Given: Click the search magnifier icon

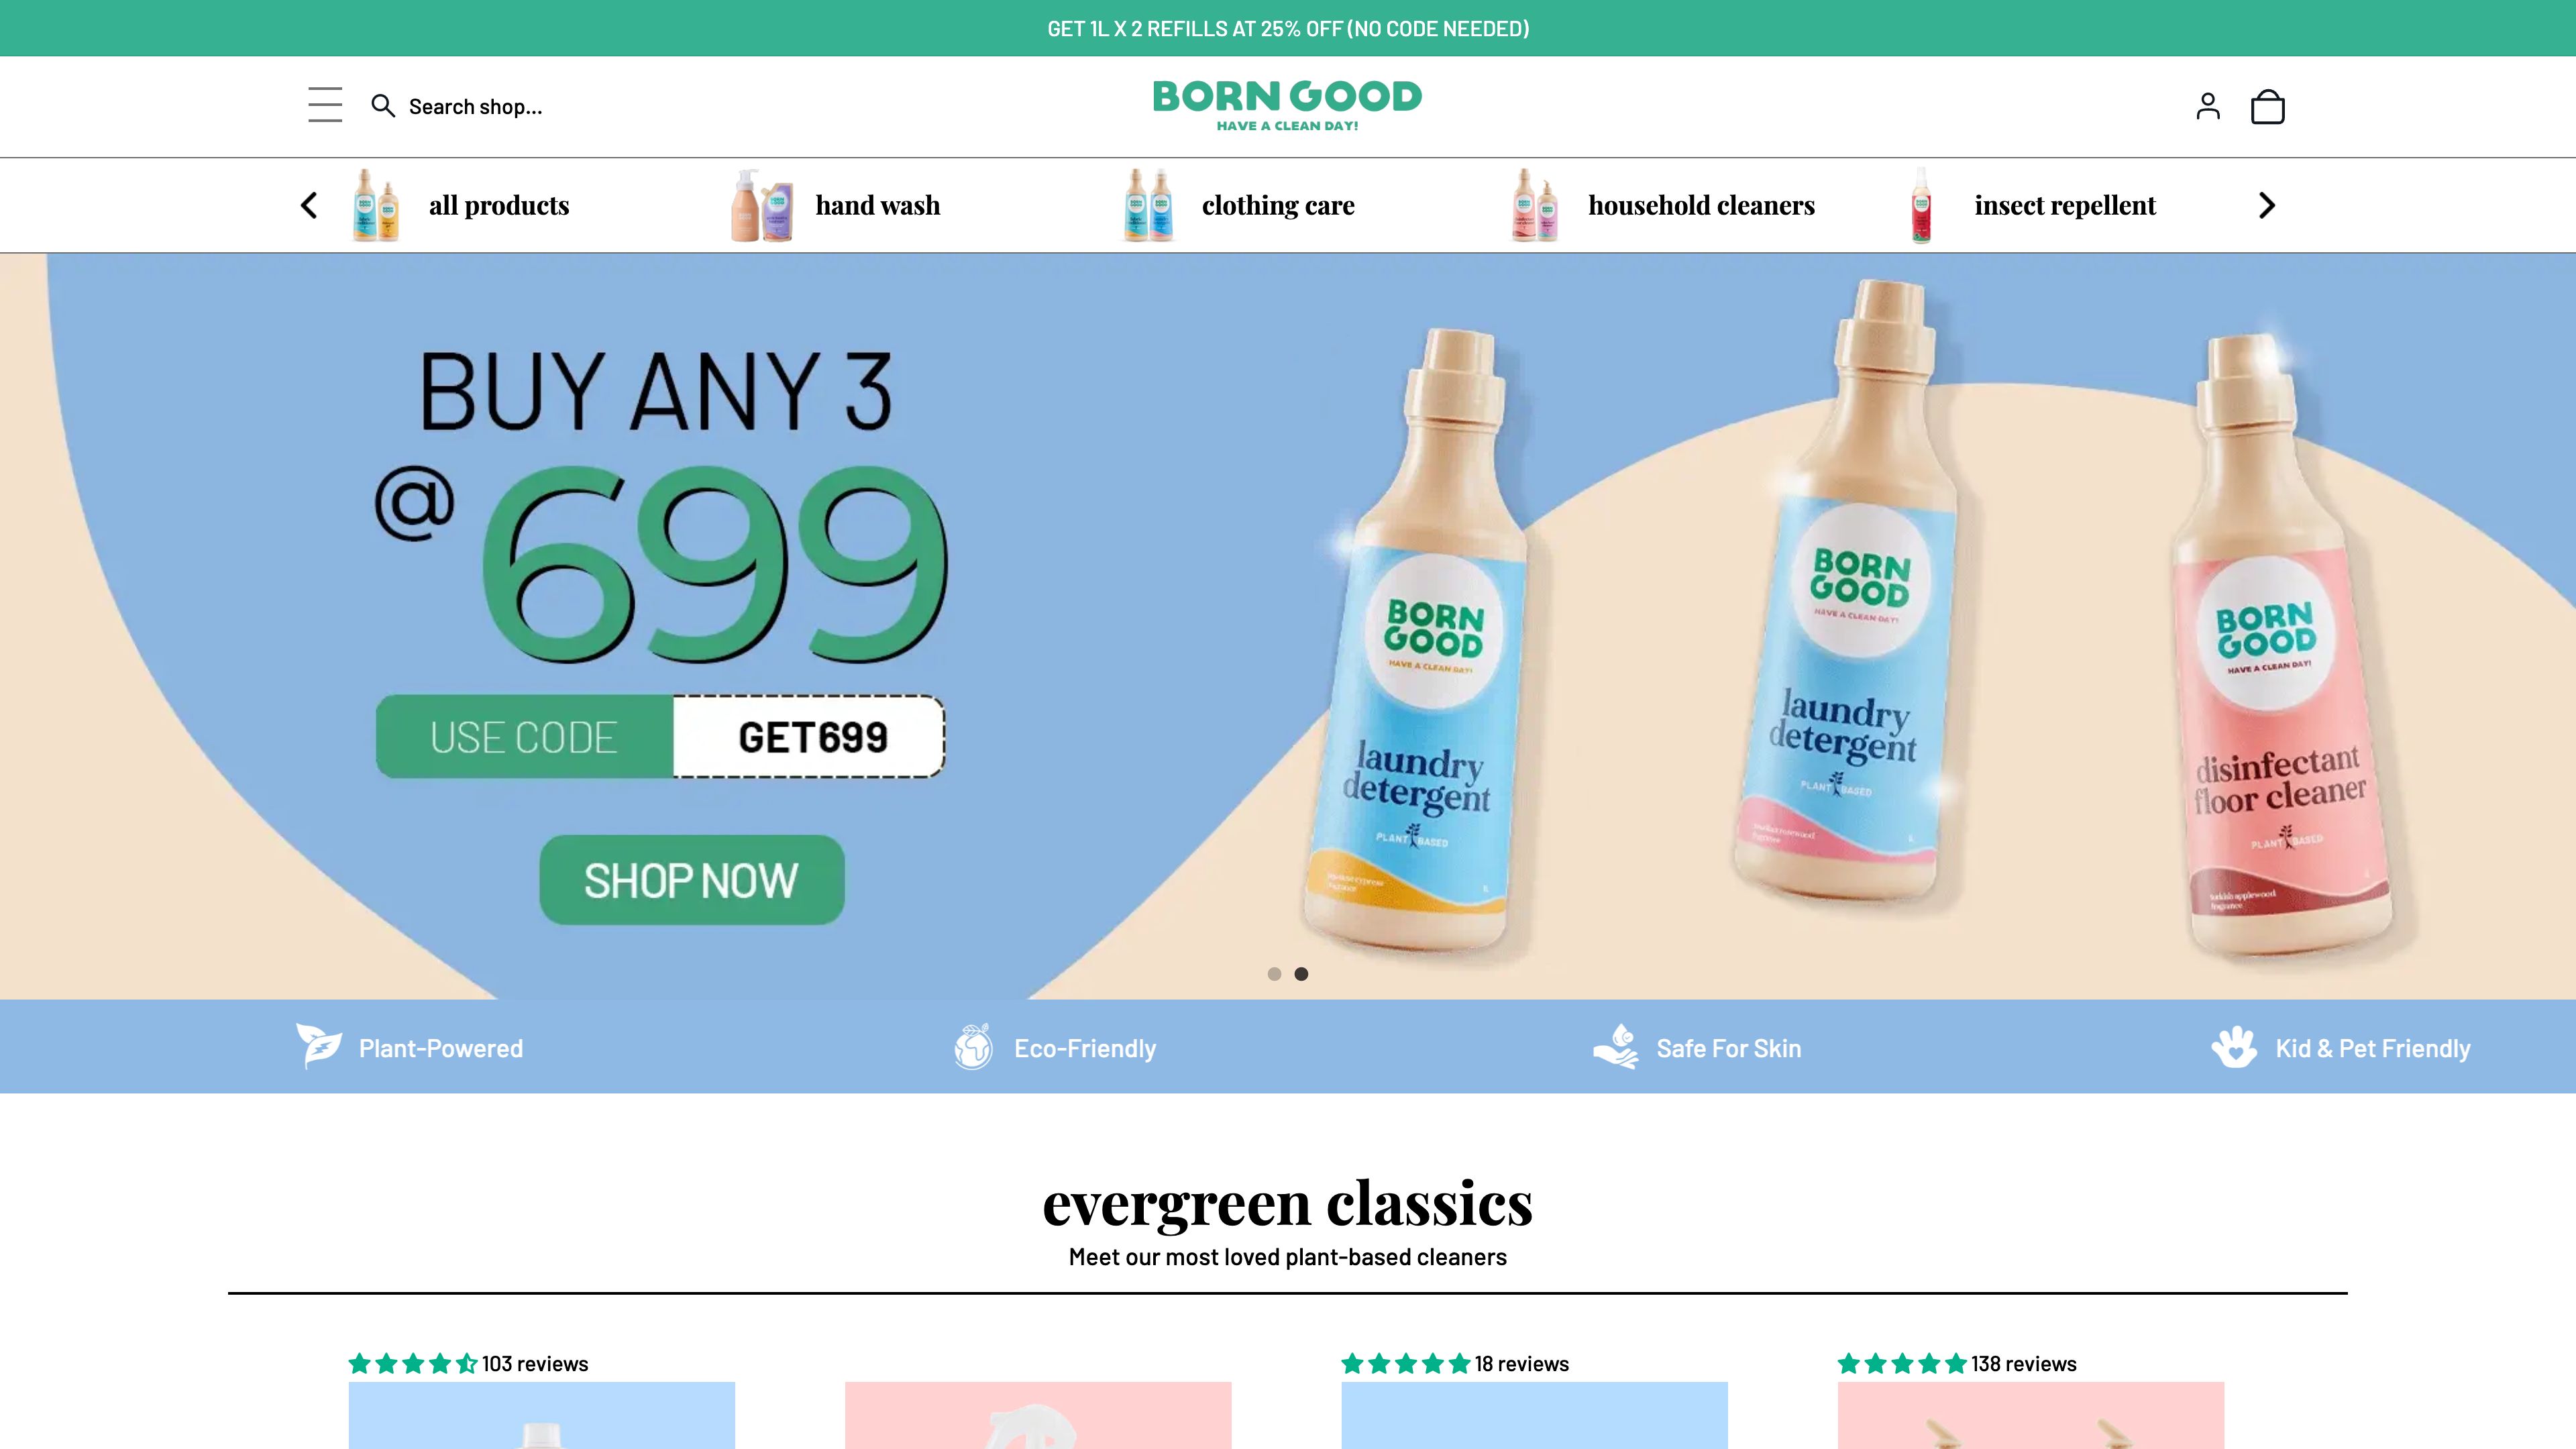Looking at the screenshot, I should click(383, 106).
